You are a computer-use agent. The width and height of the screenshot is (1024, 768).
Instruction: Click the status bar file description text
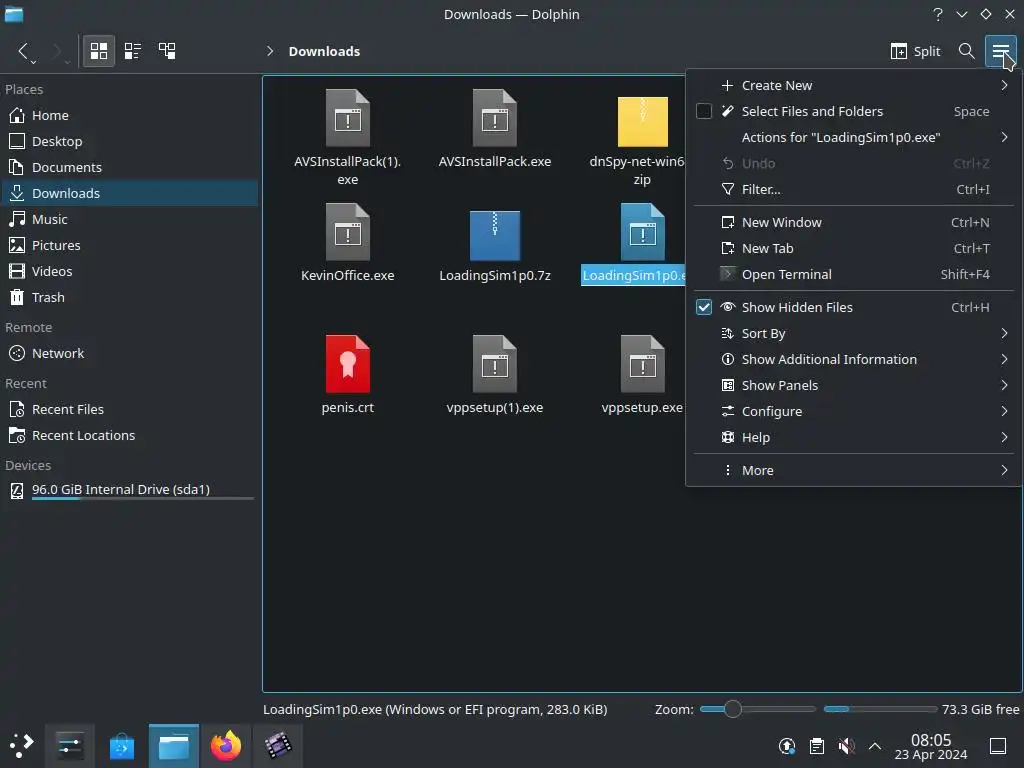435,710
